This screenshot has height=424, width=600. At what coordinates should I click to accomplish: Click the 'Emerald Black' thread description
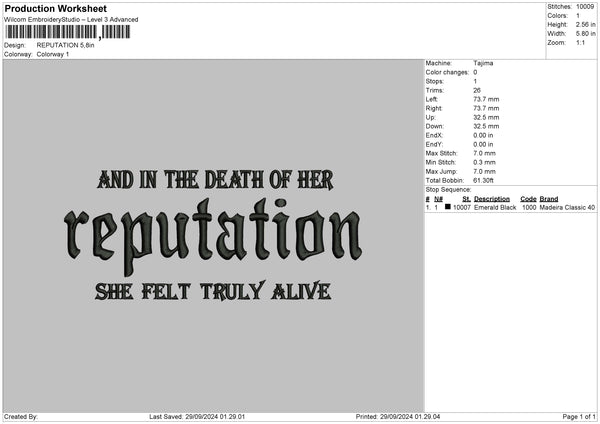pyautogui.click(x=495, y=207)
